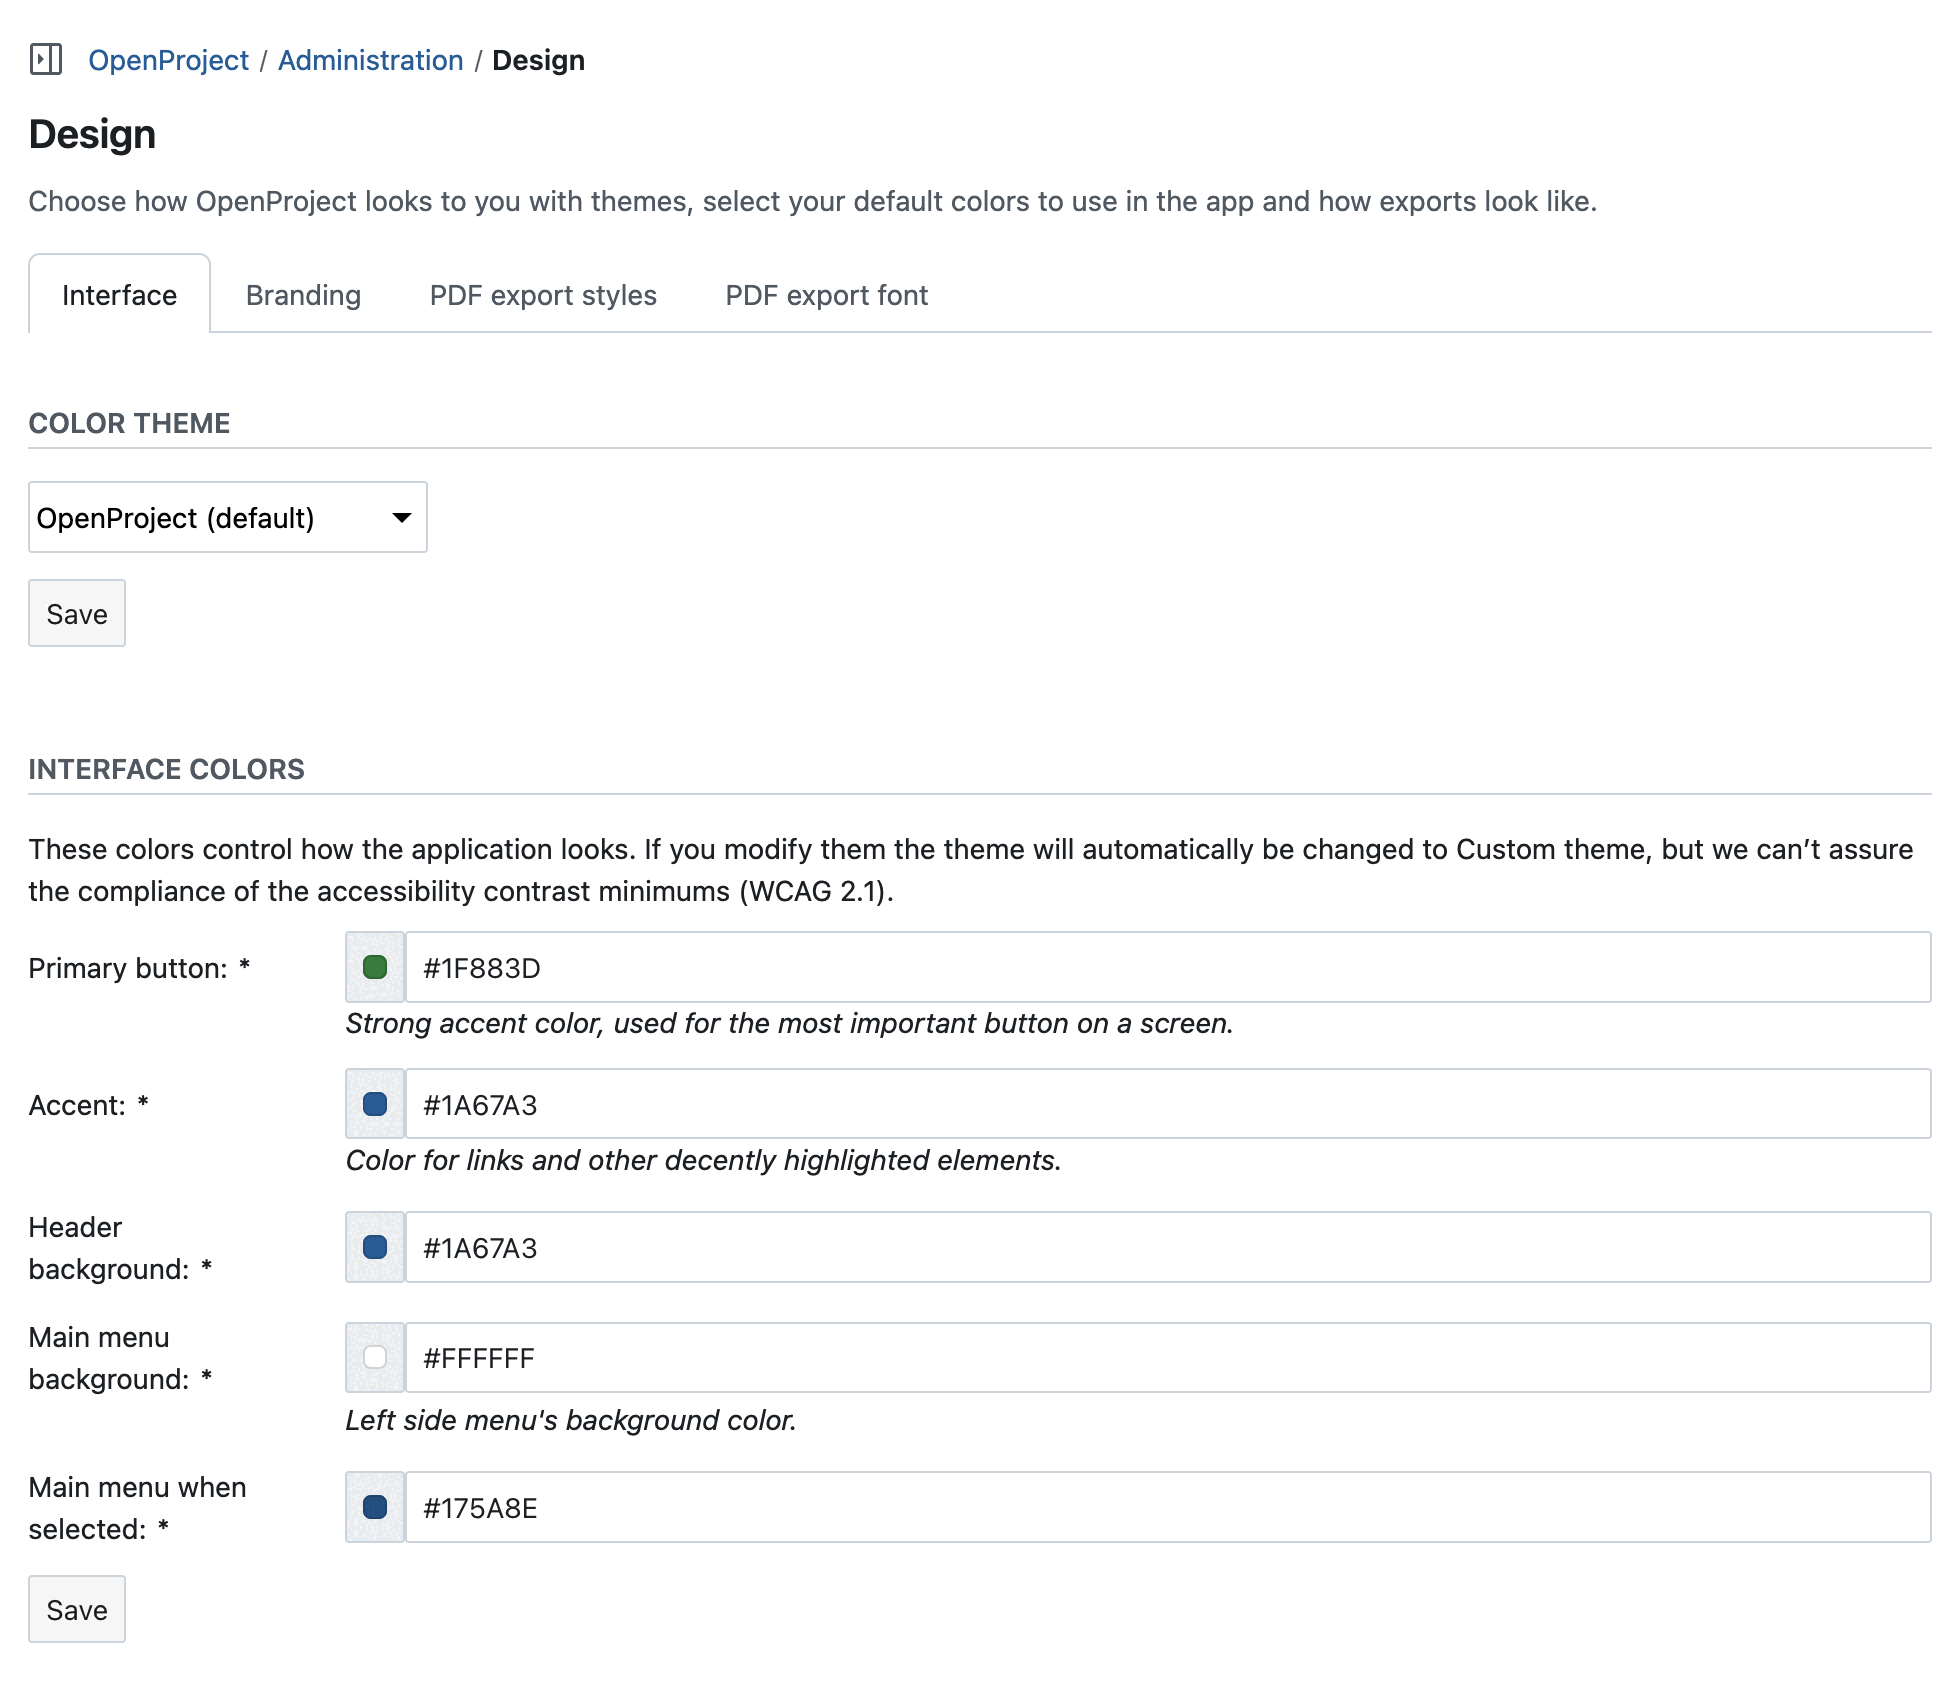Save the interface colors
This screenshot has height=1698, width=1960.
76,1609
